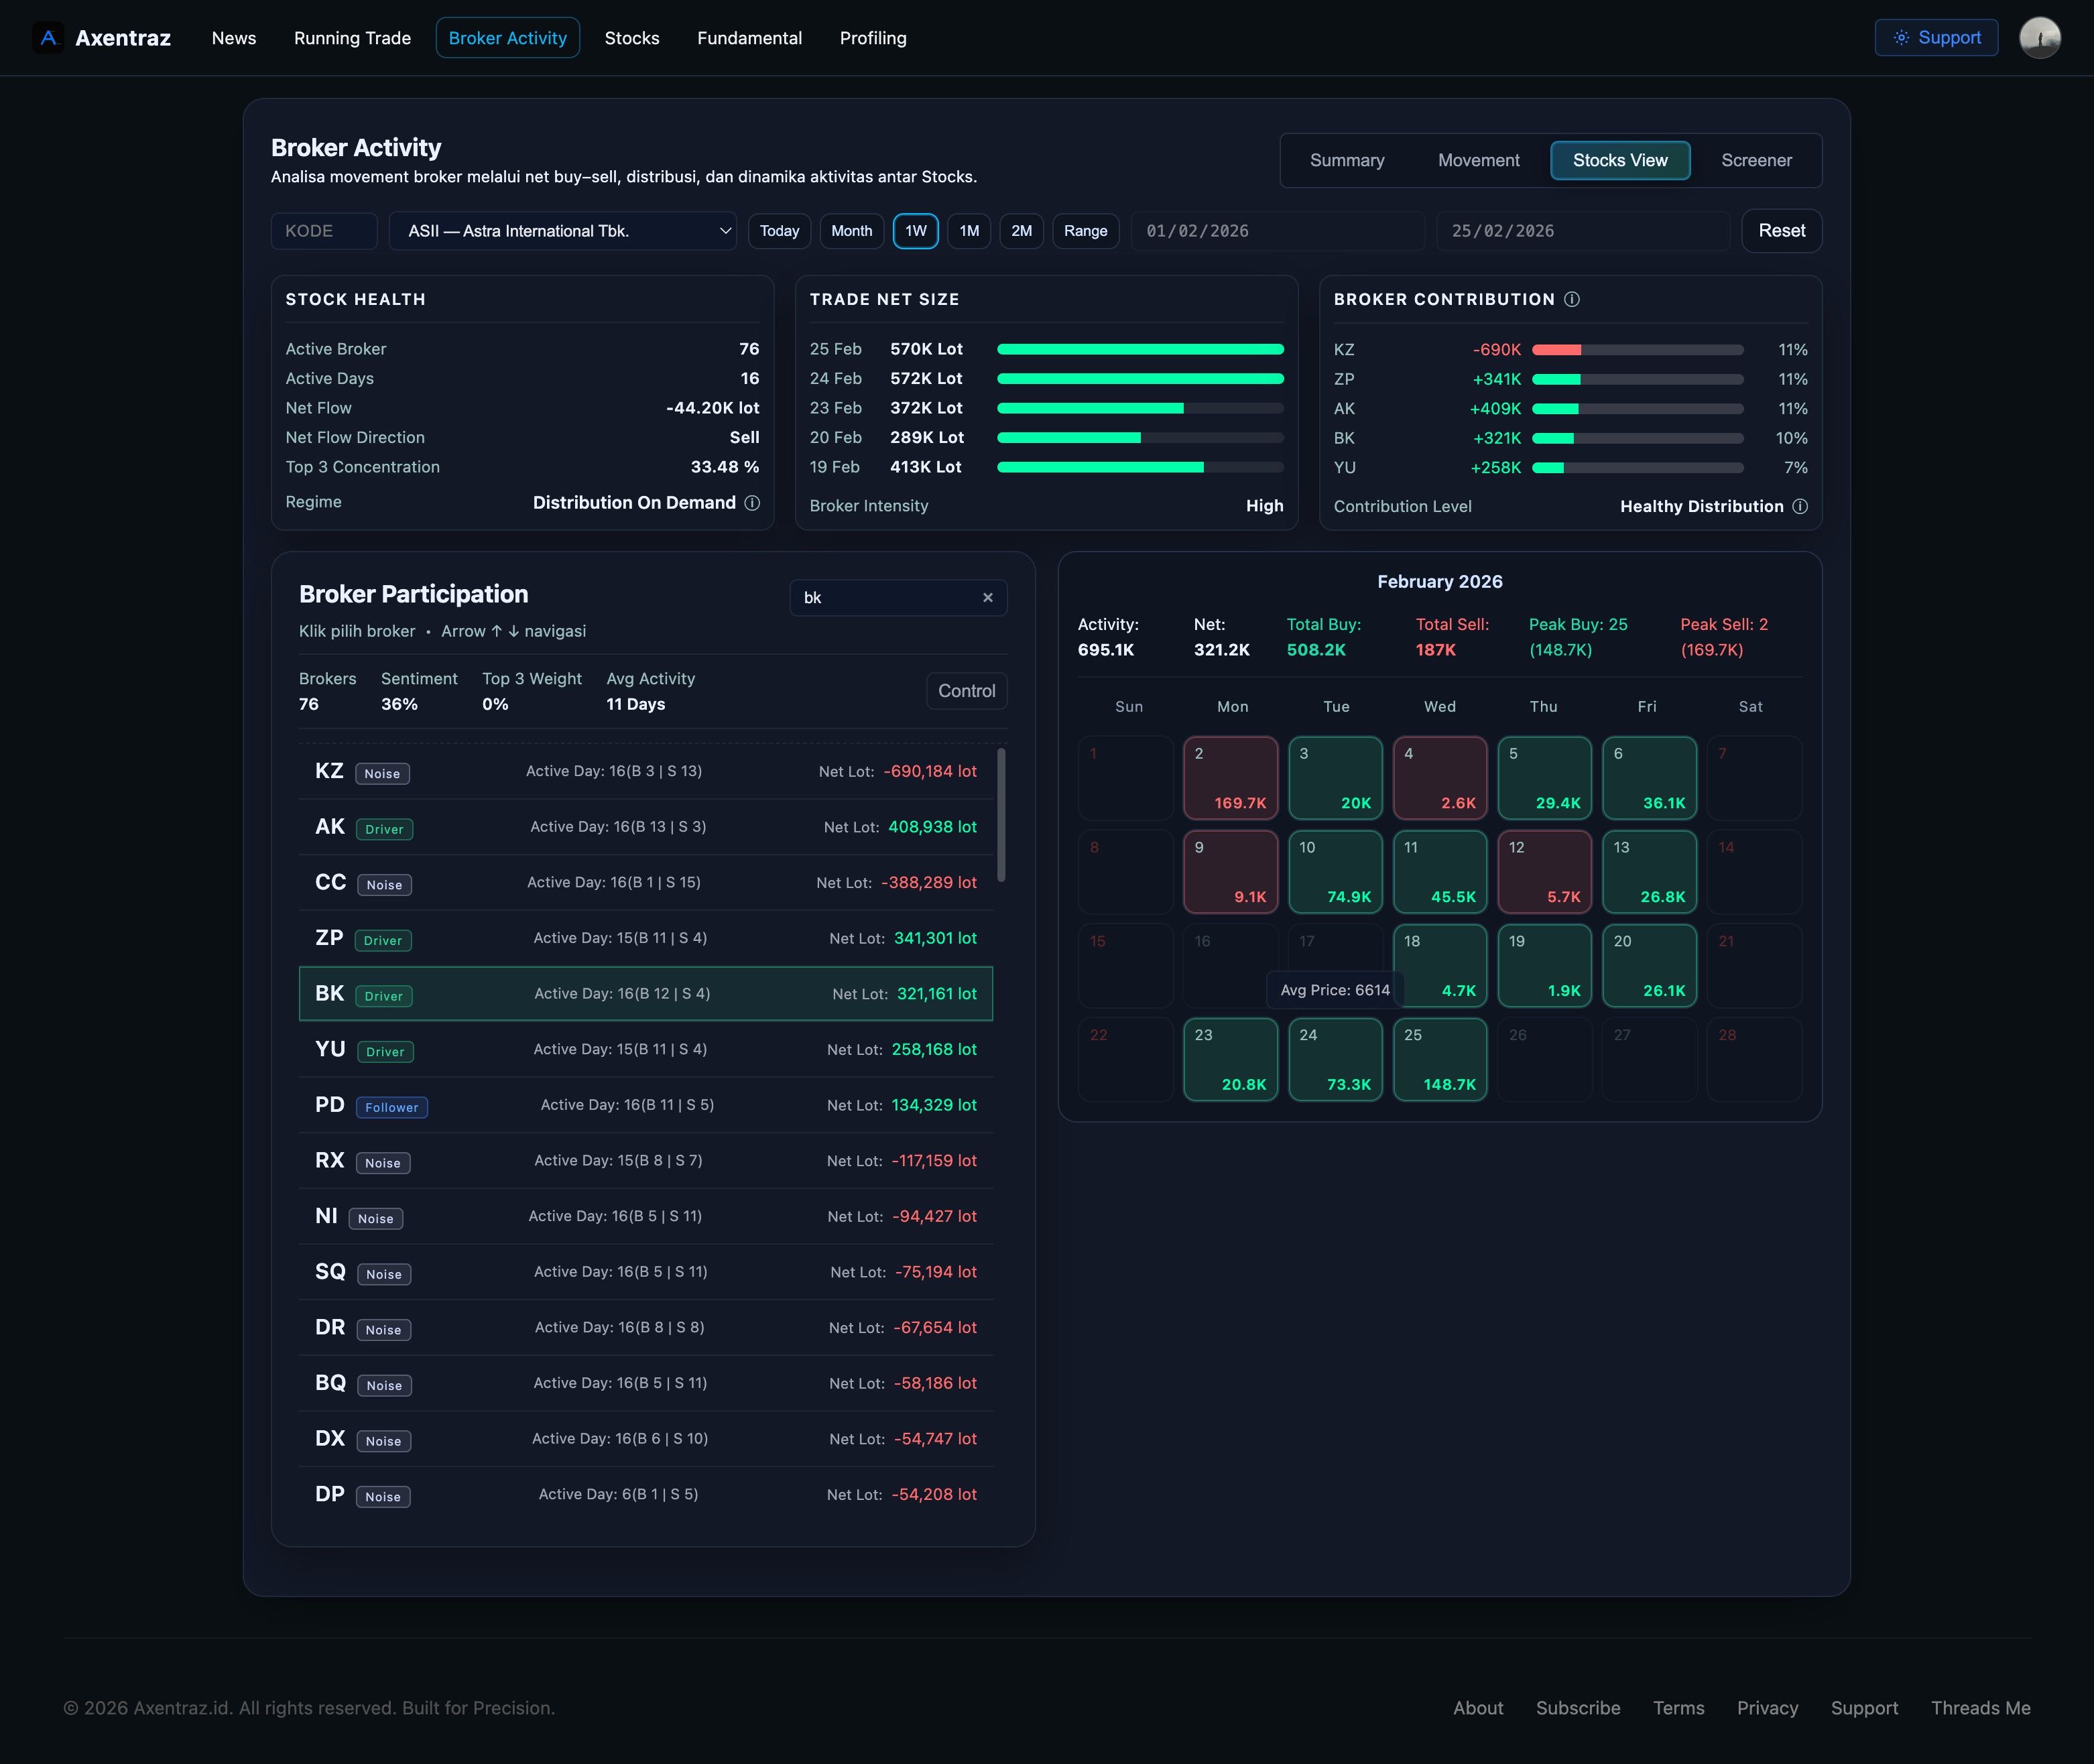Open the user avatar profile menu

click(x=2039, y=38)
